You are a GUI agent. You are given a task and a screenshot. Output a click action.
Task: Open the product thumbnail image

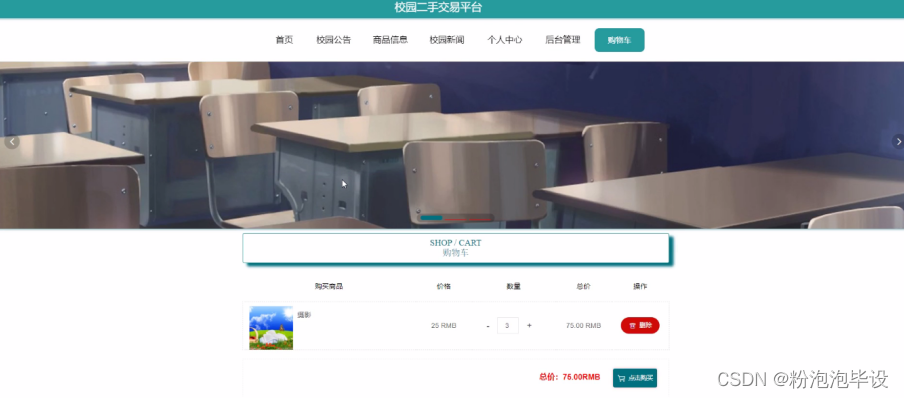coord(271,328)
